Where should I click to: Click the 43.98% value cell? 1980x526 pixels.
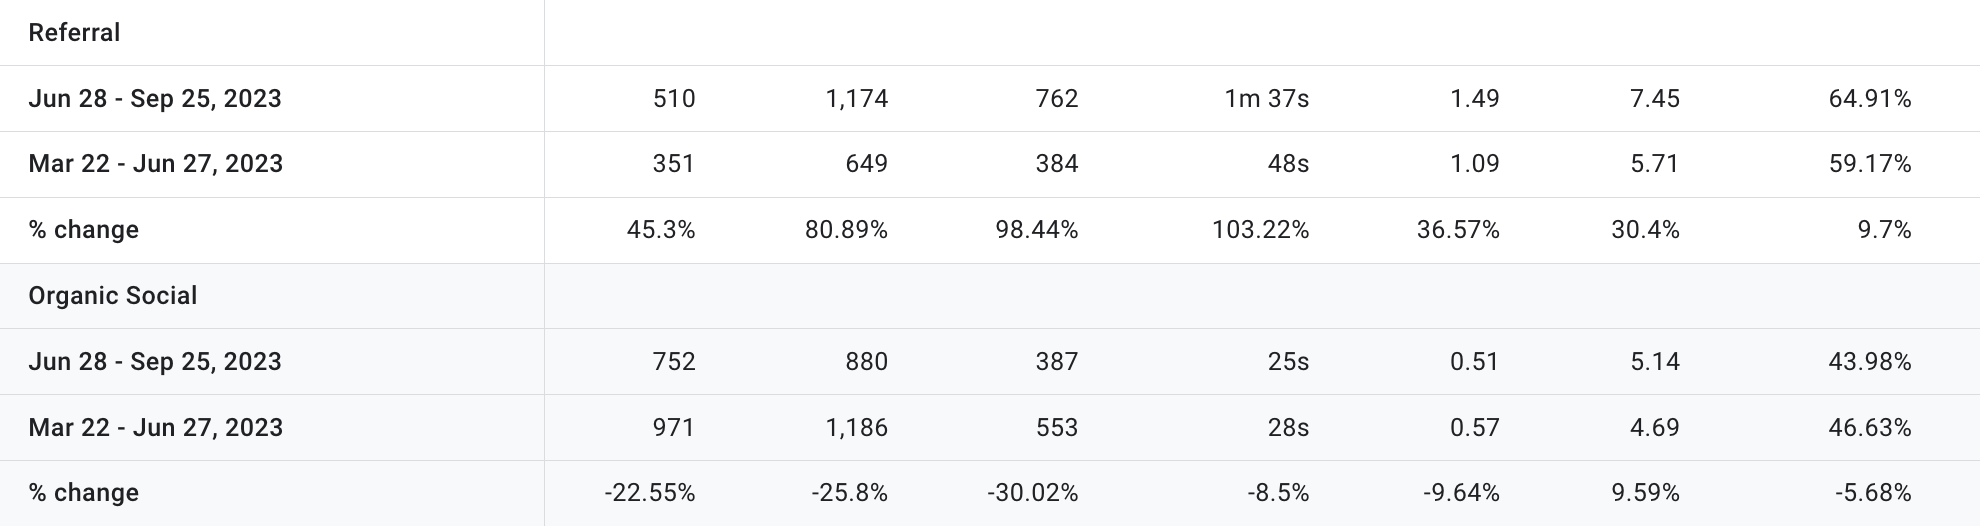click(1870, 362)
